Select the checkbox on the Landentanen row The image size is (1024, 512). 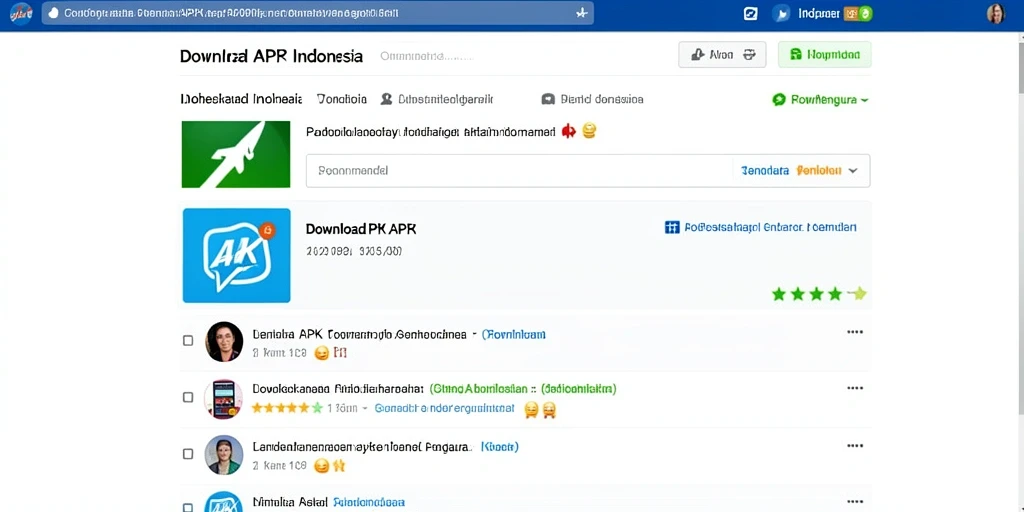pyautogui.click(x=188, y=454)
